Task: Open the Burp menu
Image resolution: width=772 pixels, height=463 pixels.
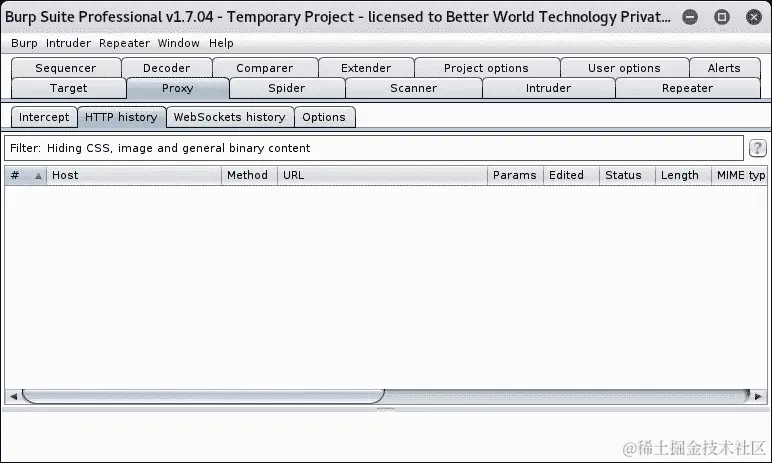Action: pos(24,43)
